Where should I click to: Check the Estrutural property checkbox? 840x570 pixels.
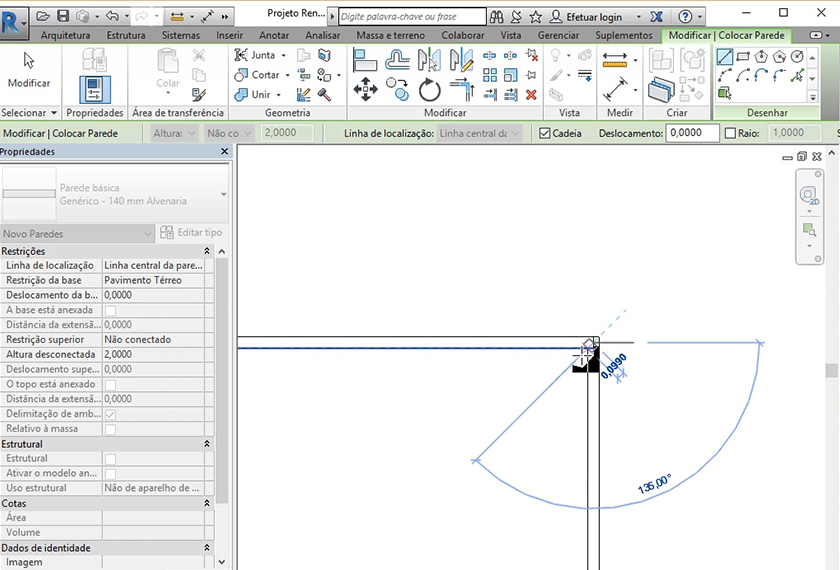110,458
